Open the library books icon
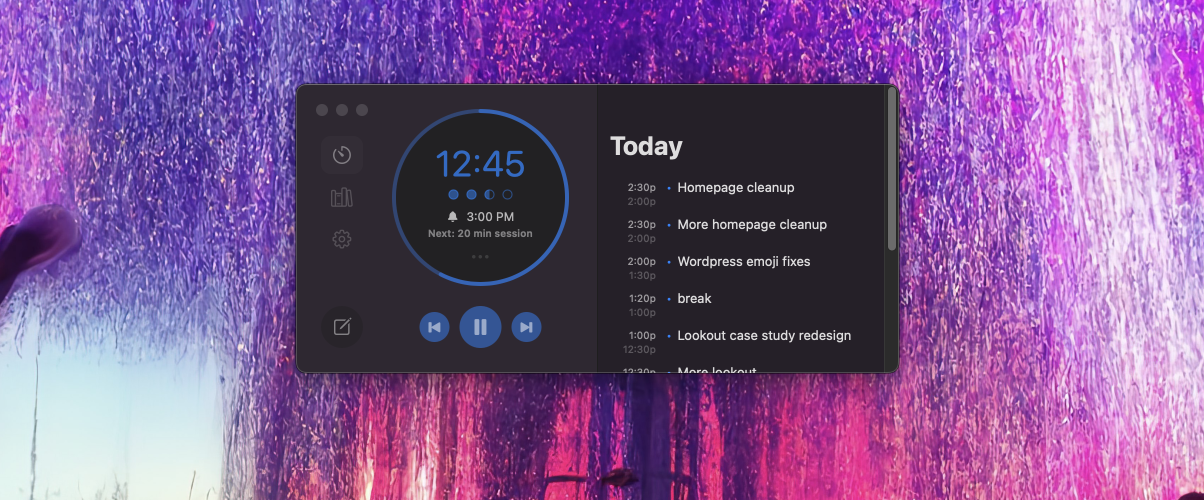Screen dimensions: 1204x500 tap(342, 198)
